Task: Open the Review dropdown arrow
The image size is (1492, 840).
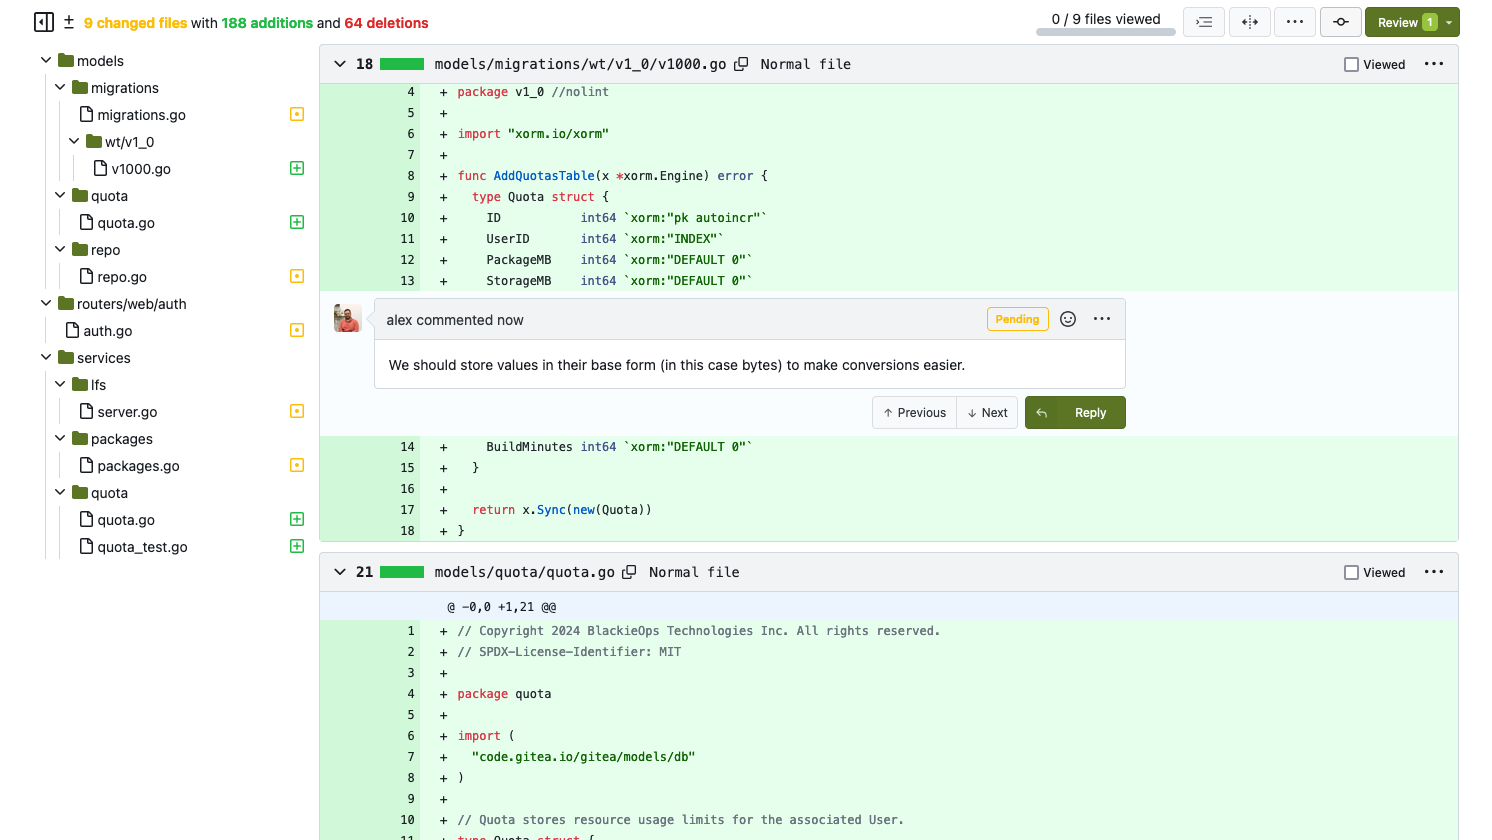Action: pyautogui.click(x=1449, y=22)
